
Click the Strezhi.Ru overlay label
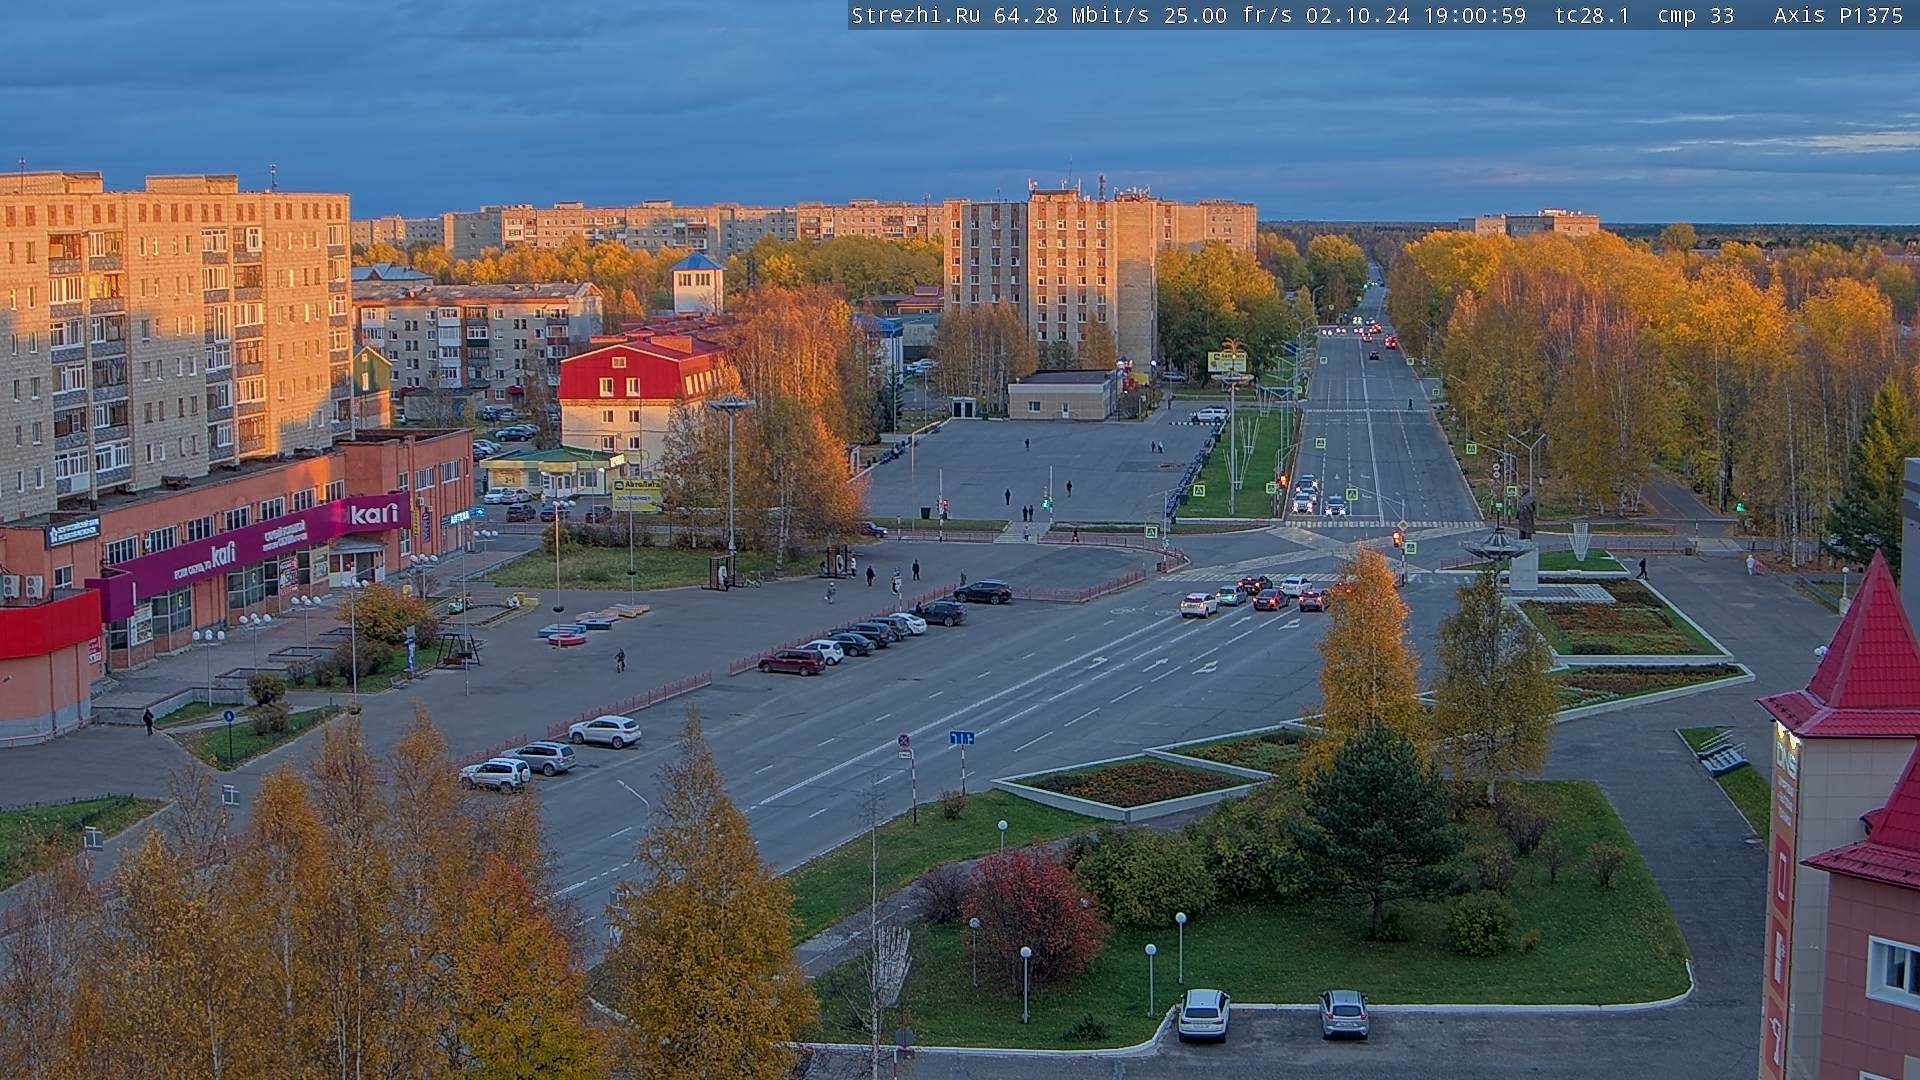point(916,15)
